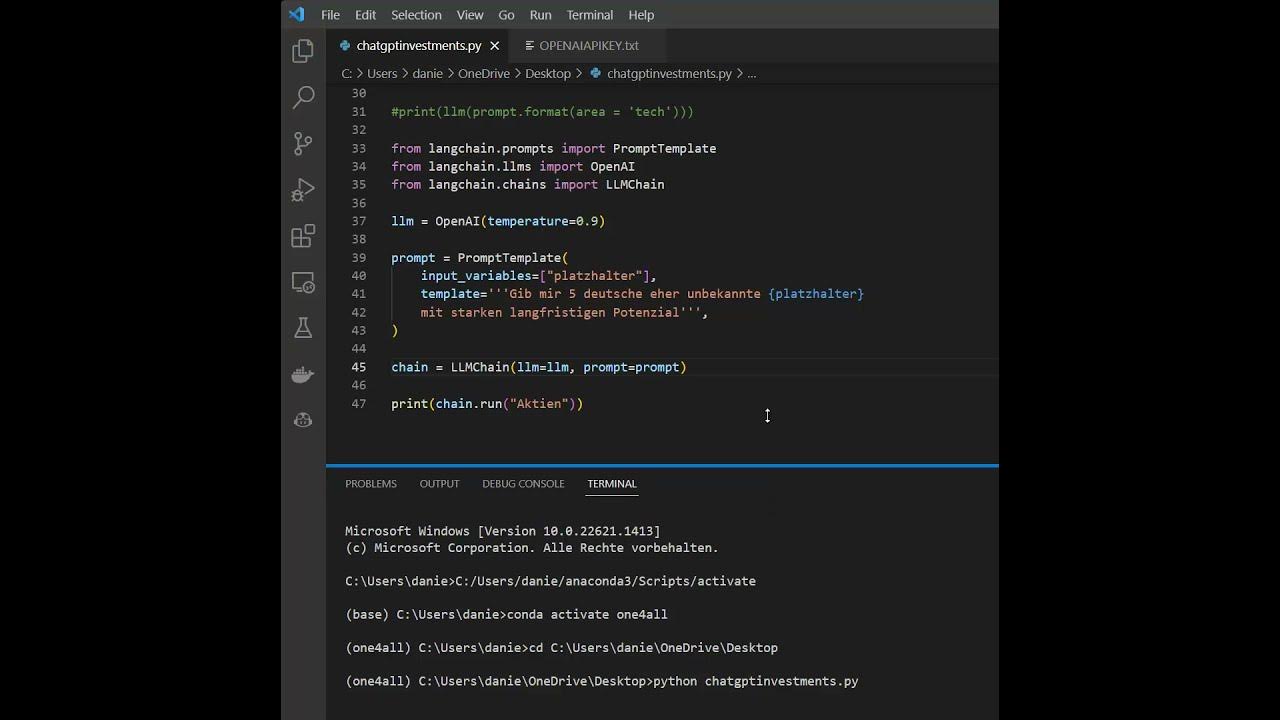Click the C: breadcrumb root

coord(347,74)
